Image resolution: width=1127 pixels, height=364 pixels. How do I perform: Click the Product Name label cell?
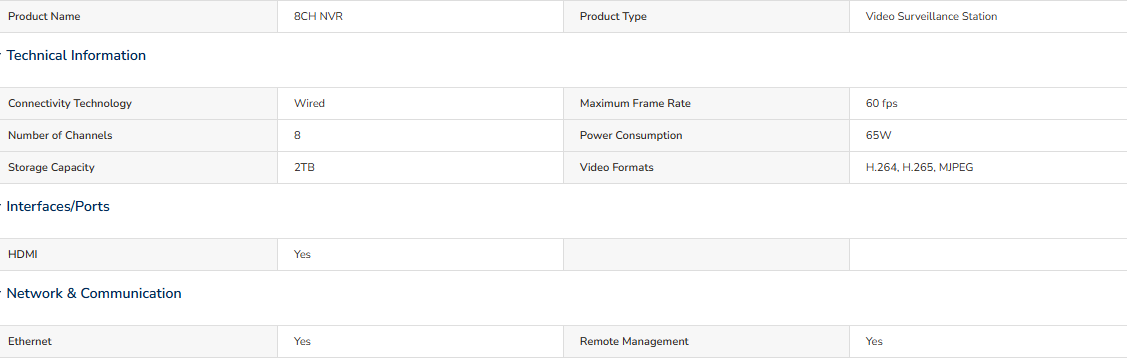139,17
